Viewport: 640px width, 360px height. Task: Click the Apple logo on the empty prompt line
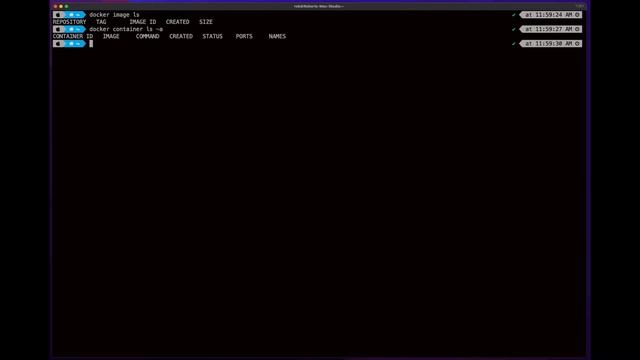(x=58, y=44)
